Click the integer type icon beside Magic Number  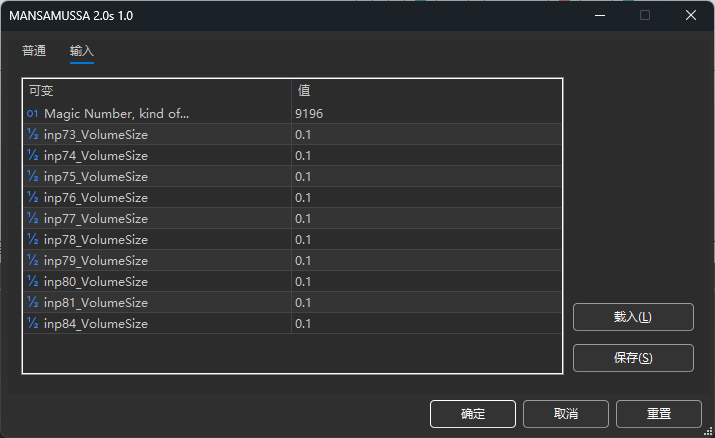point(33,114)
